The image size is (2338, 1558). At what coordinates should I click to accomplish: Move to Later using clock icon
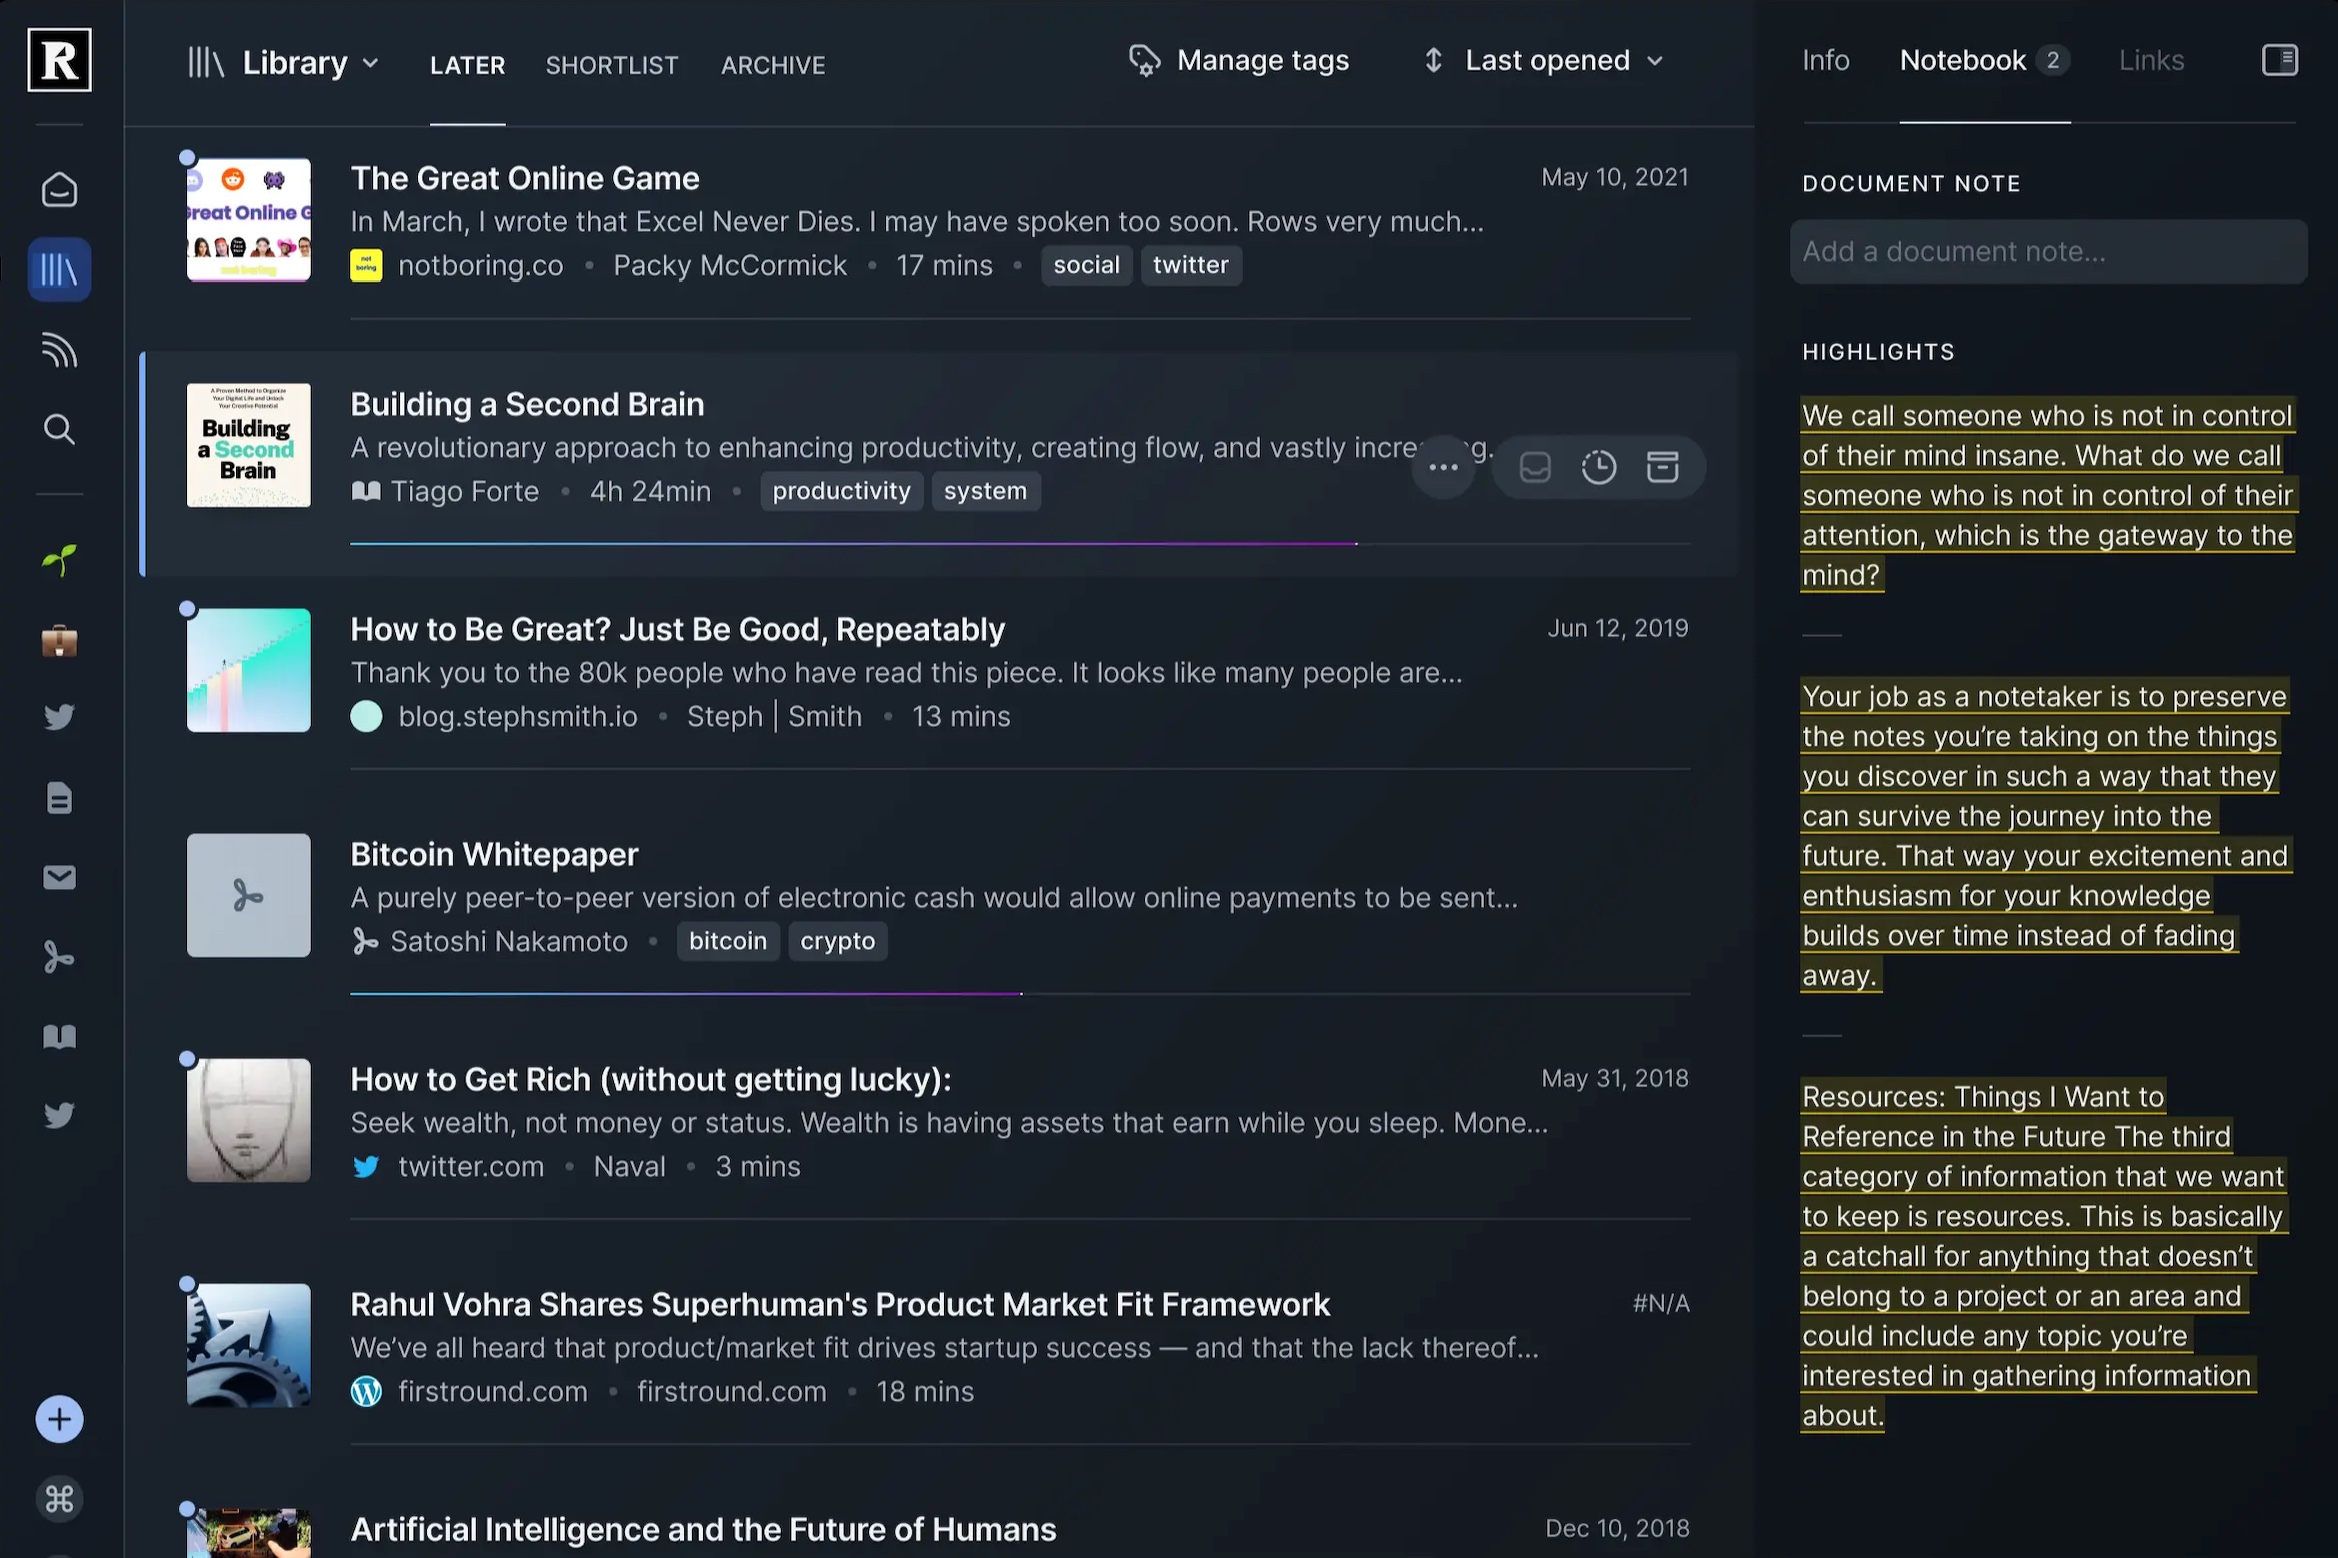point(1598,467)
